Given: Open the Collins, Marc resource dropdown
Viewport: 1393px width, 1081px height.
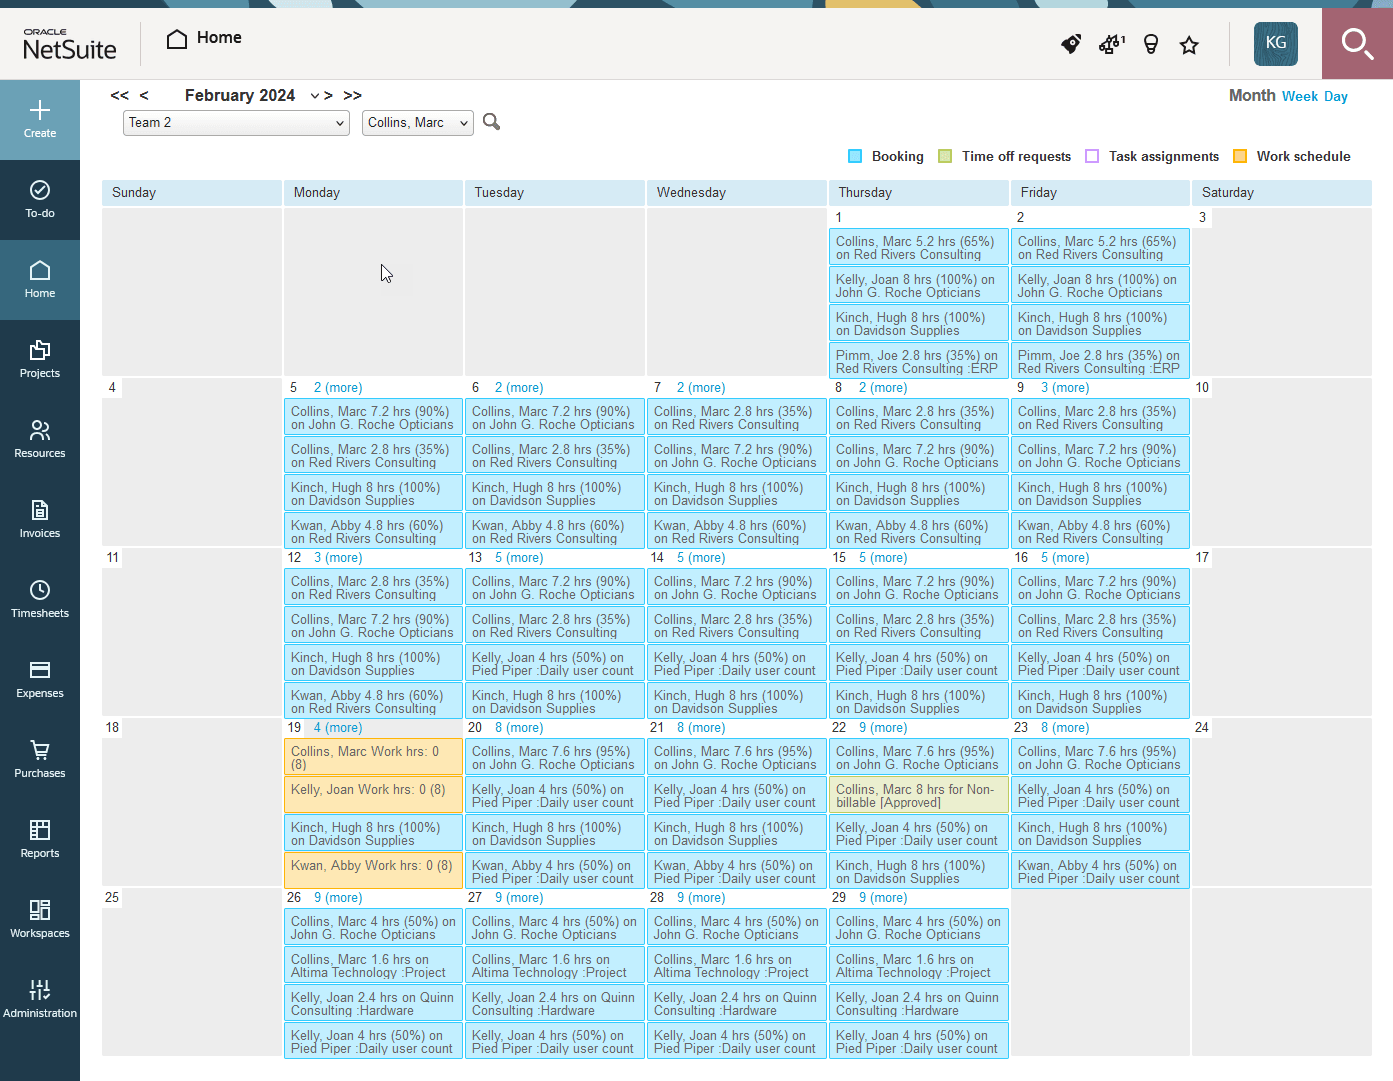Looking at the screenshot, I should coord(418,122).
